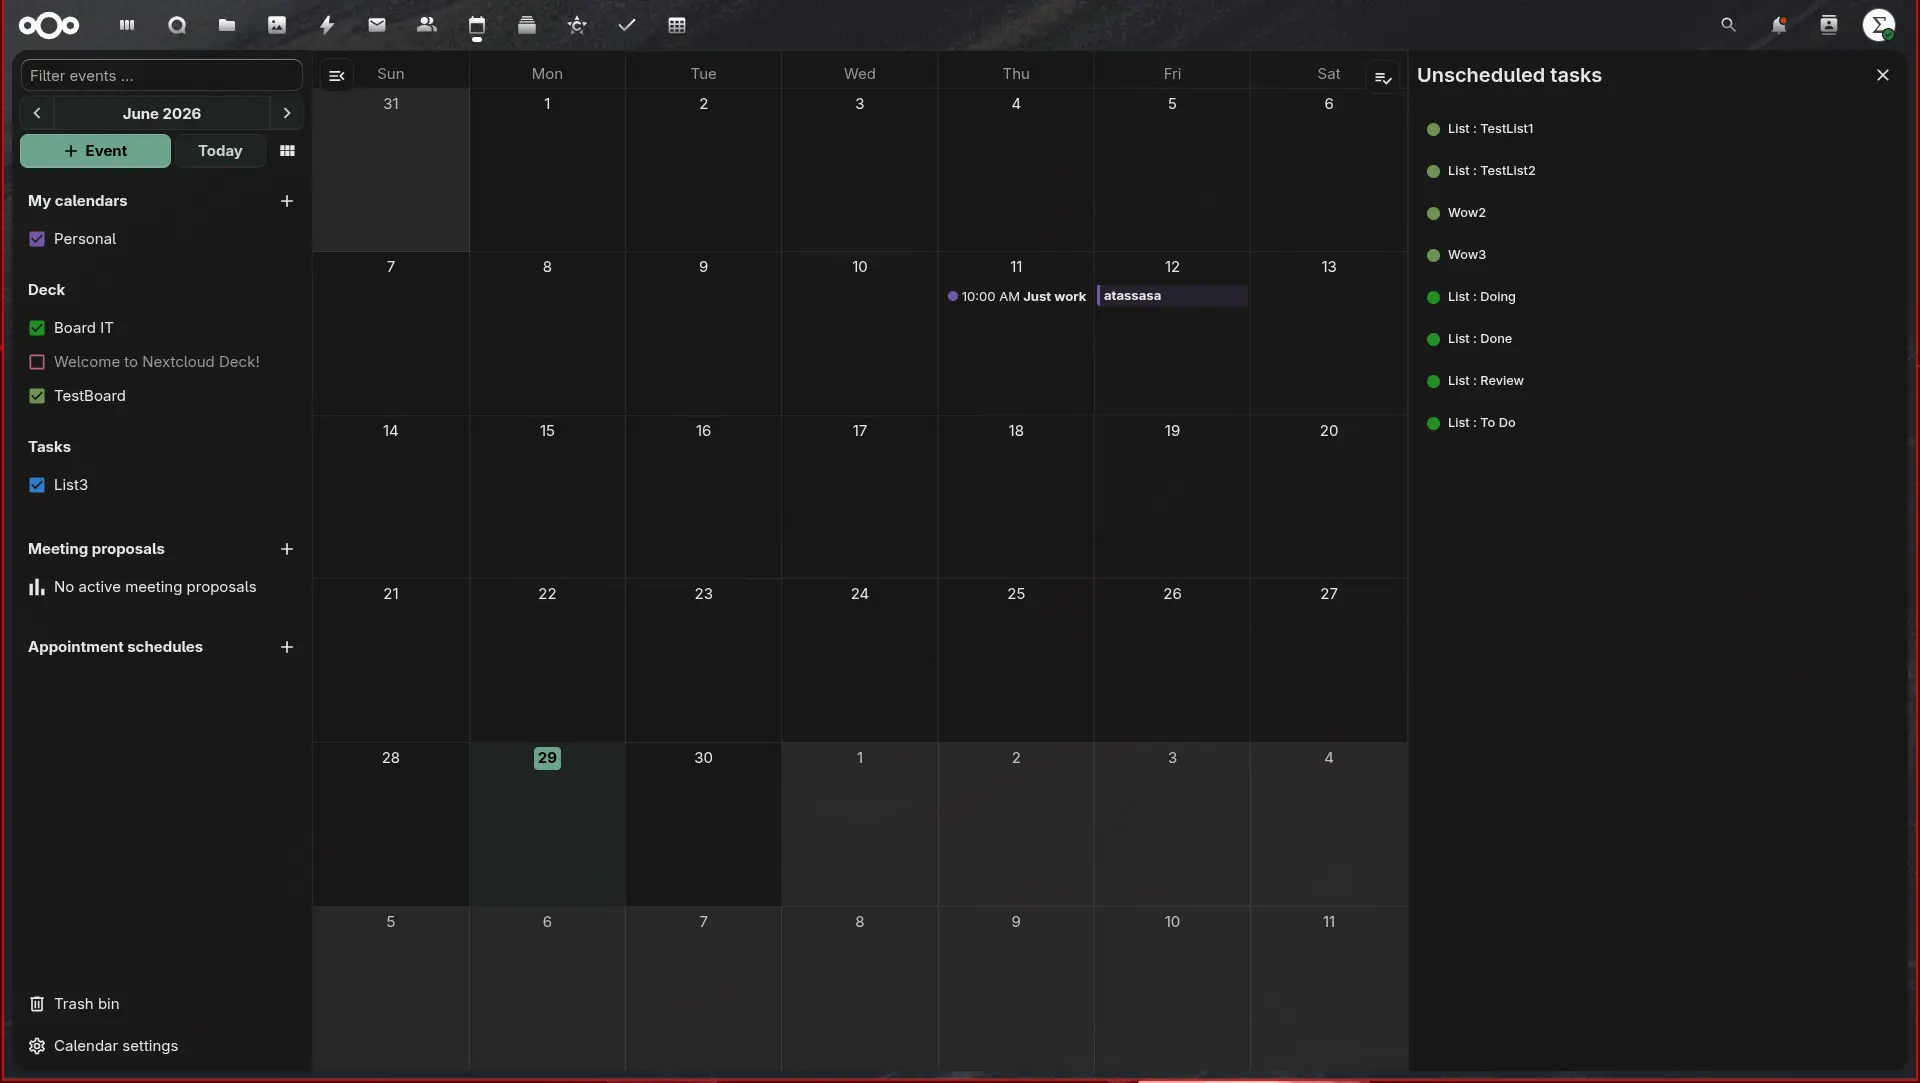Open the notifications bell
This screenshot has height=1083, width=1920.
click(1778, 25)
